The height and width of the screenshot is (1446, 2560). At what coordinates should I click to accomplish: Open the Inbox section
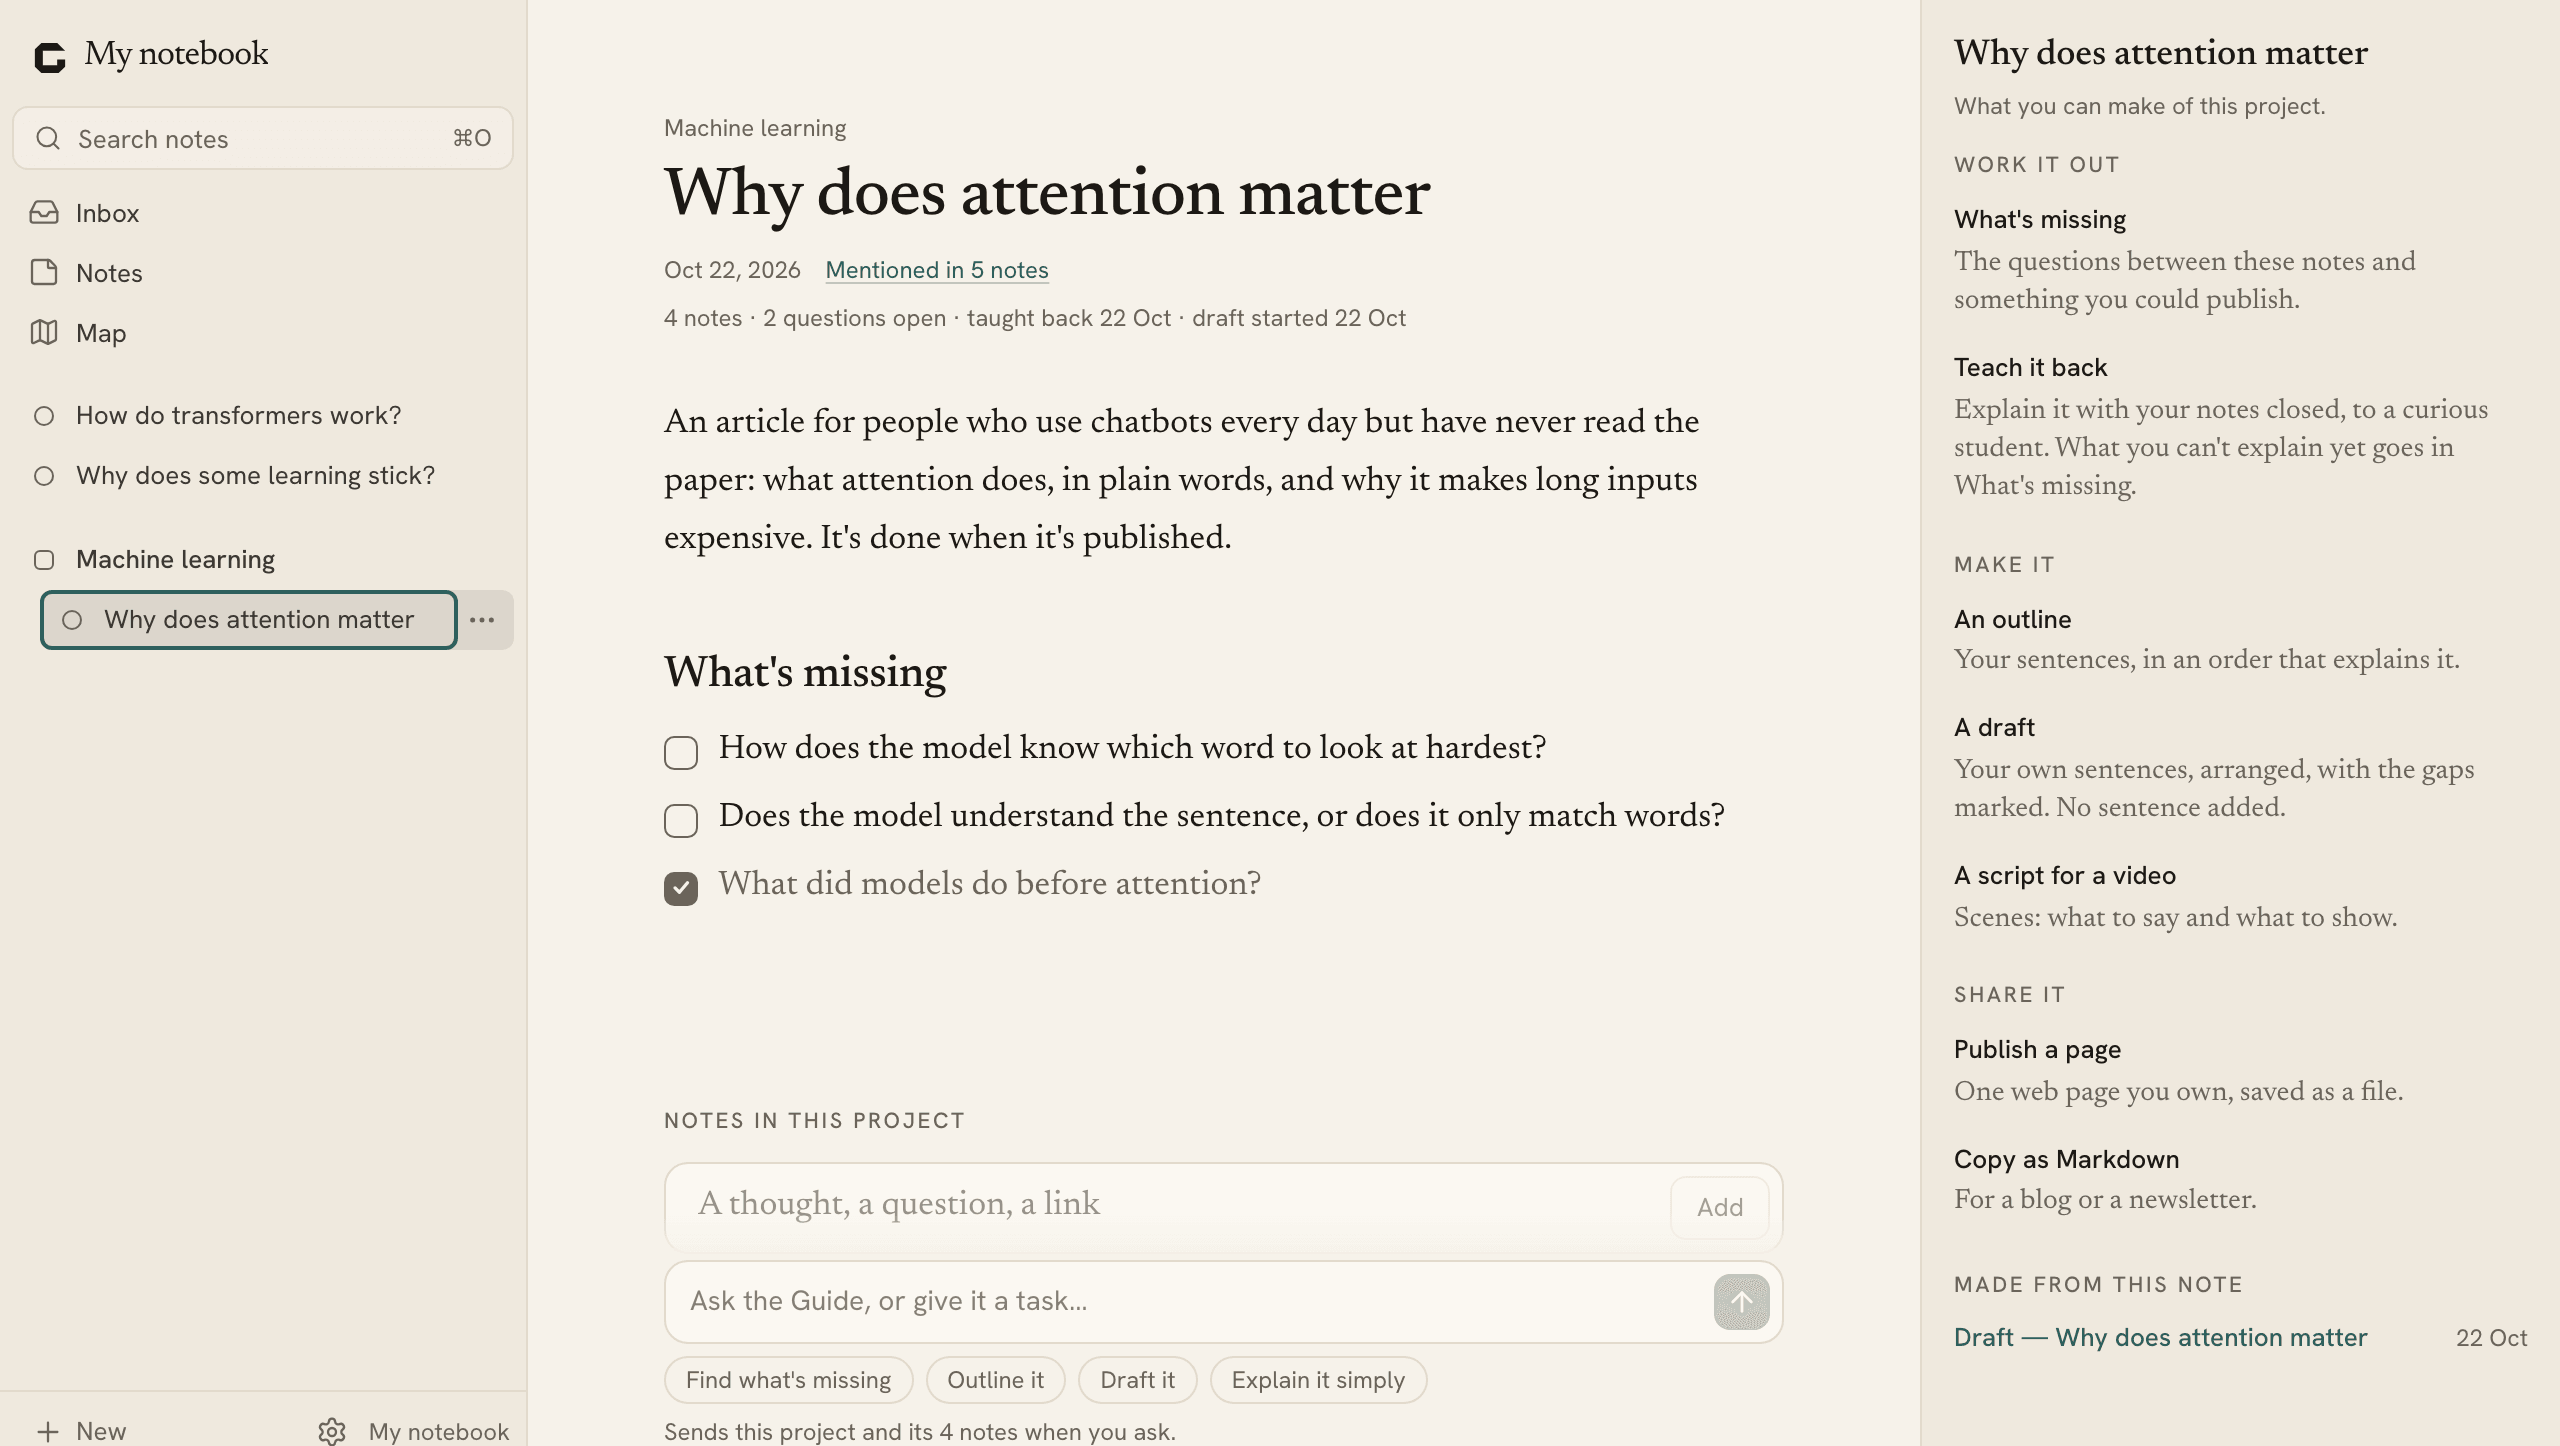[263, 213]
